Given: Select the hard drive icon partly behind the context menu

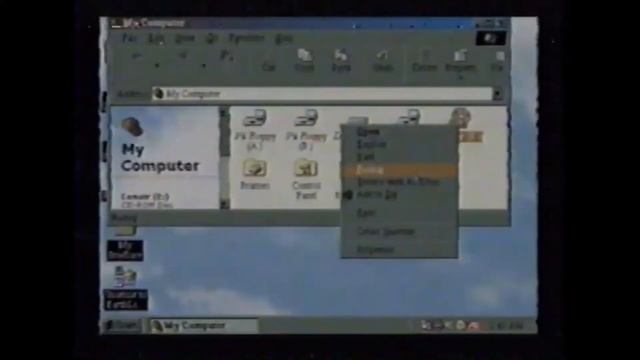Looking at the screenshot, I should click(x=358, y=120).
